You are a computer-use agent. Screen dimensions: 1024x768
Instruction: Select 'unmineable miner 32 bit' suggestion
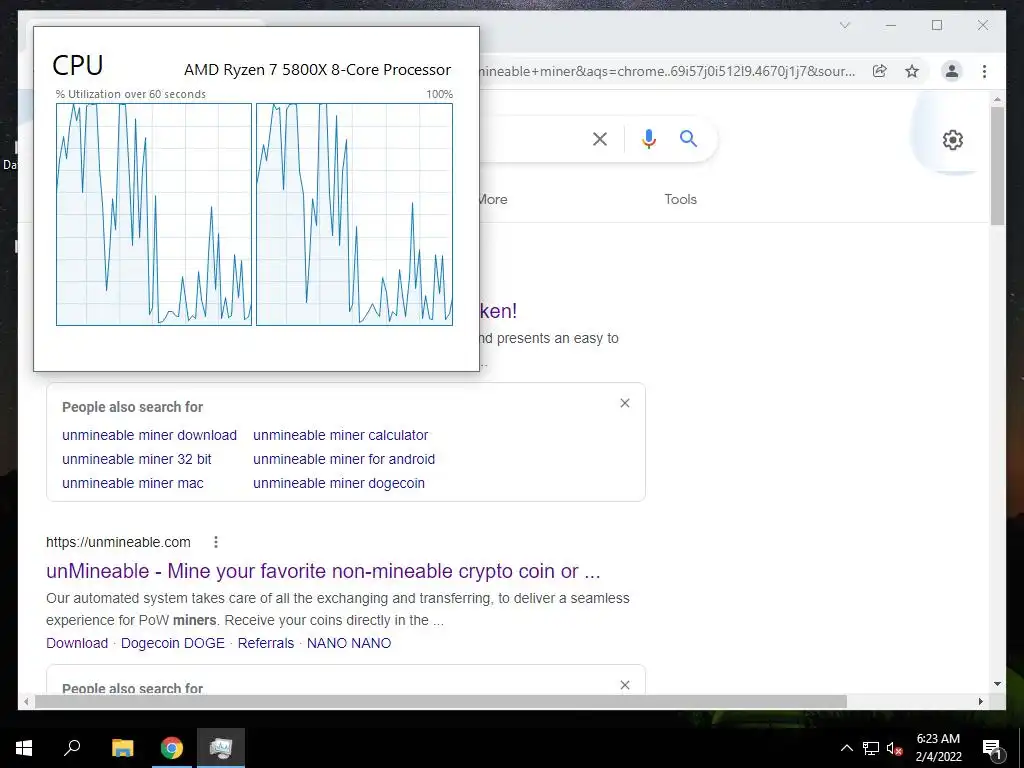click(x=136, y=459)
